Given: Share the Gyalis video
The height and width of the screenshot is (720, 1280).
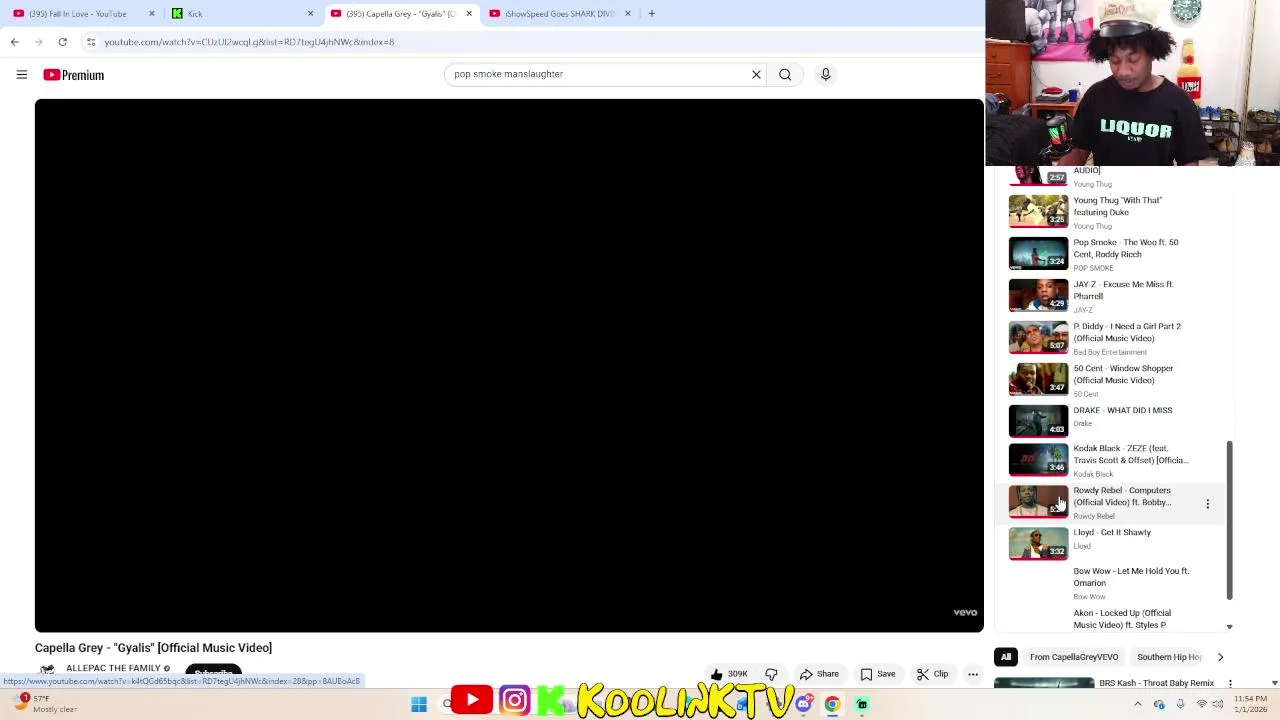Looking at the screenshot, I should tap(819, 674).
